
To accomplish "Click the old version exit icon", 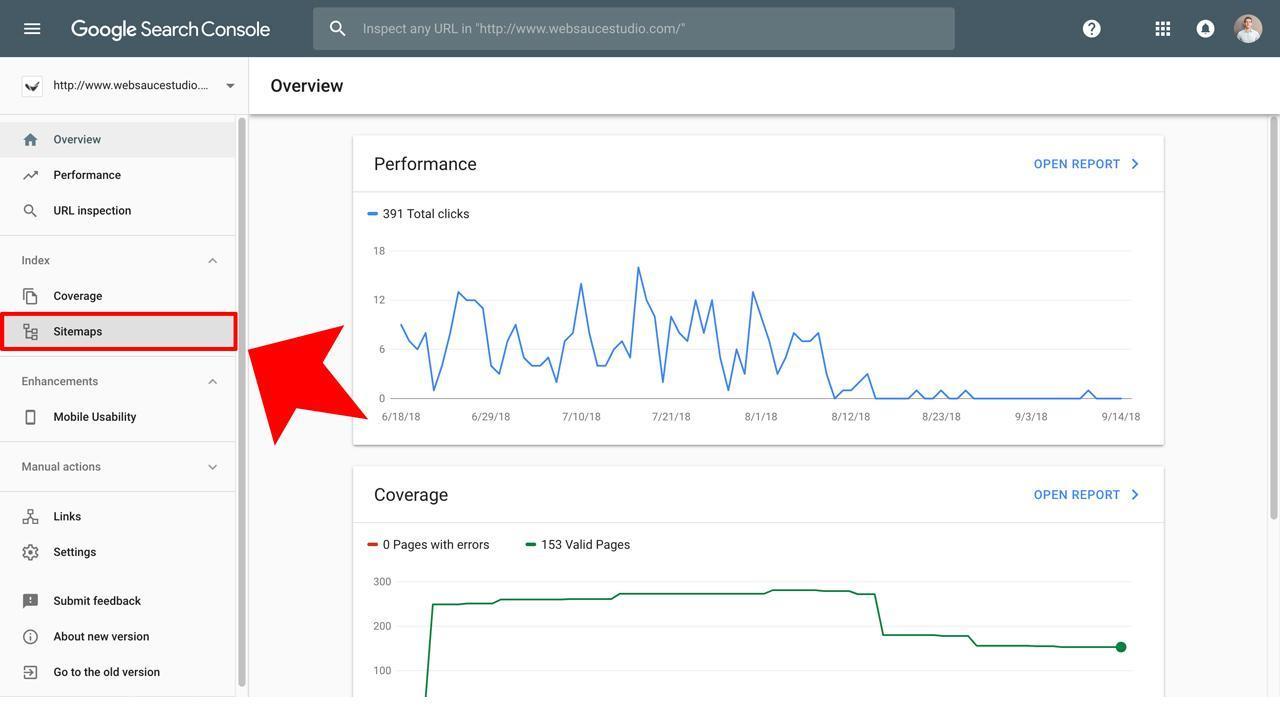I will pyautogui.click(x=30, y=672).
